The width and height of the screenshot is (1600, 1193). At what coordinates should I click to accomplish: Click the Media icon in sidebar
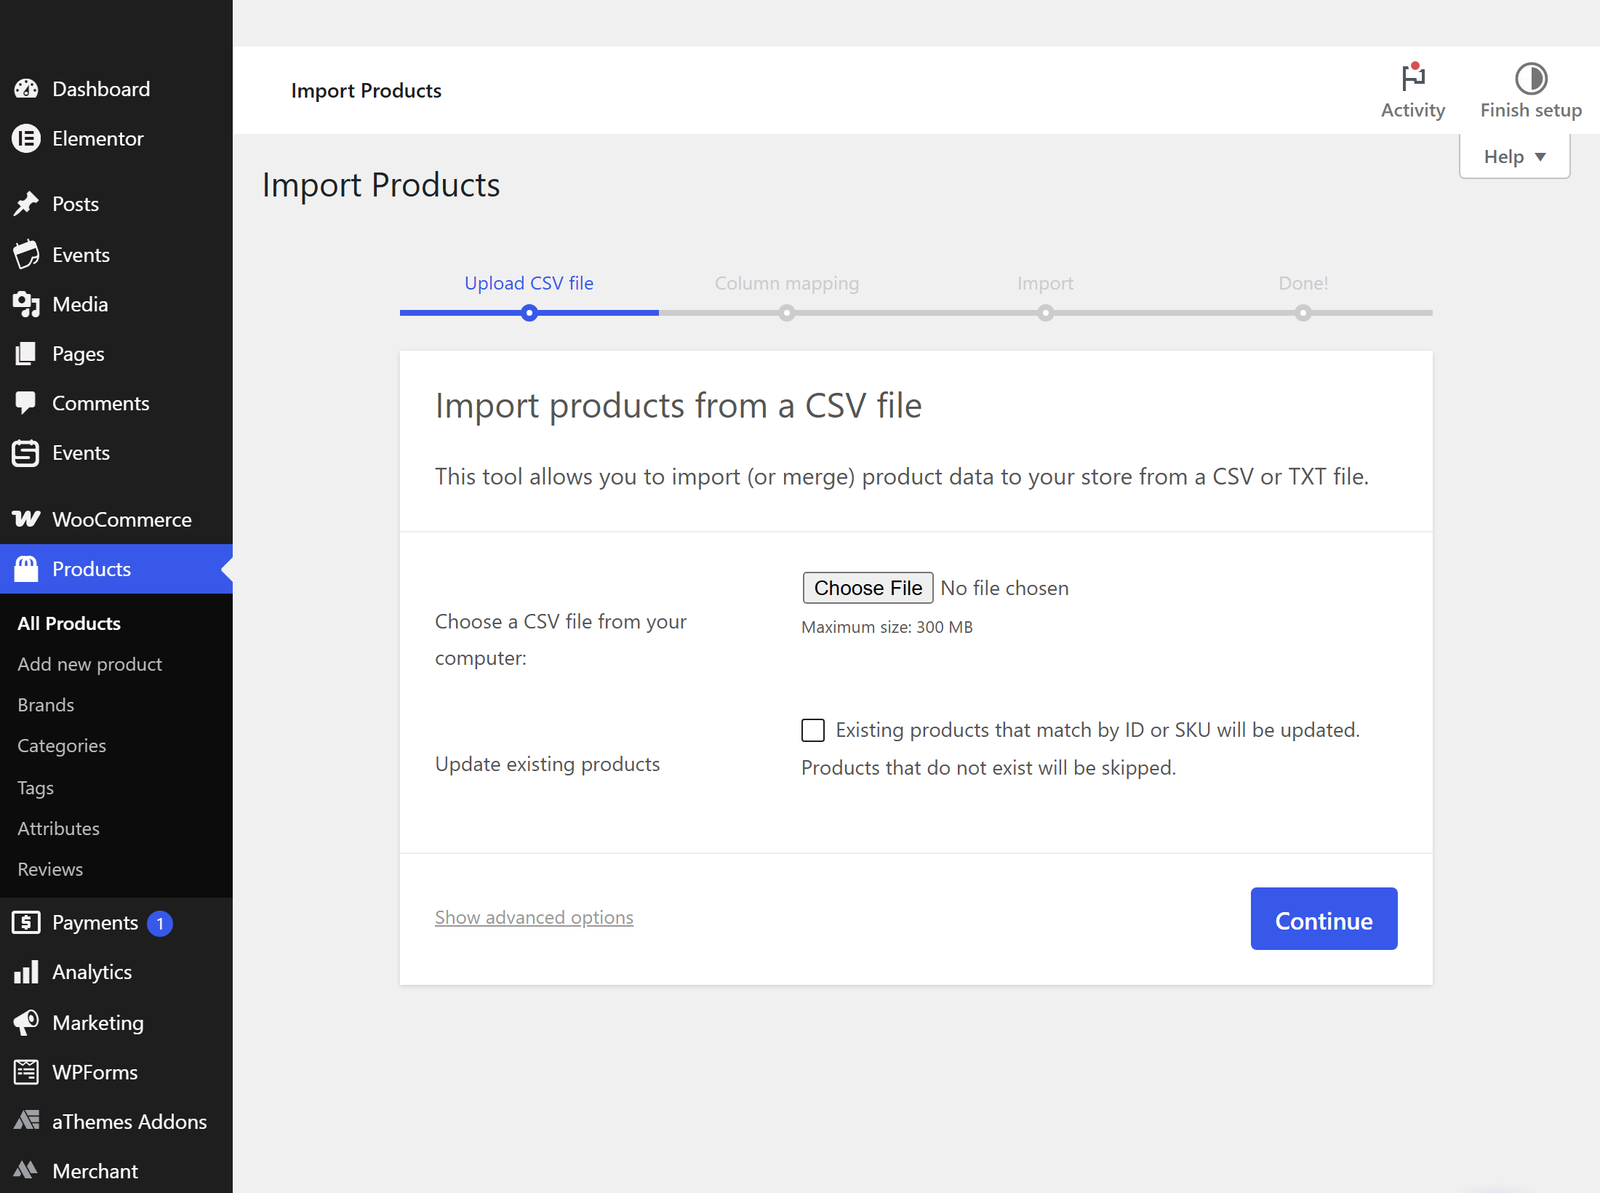pos(26,304)
